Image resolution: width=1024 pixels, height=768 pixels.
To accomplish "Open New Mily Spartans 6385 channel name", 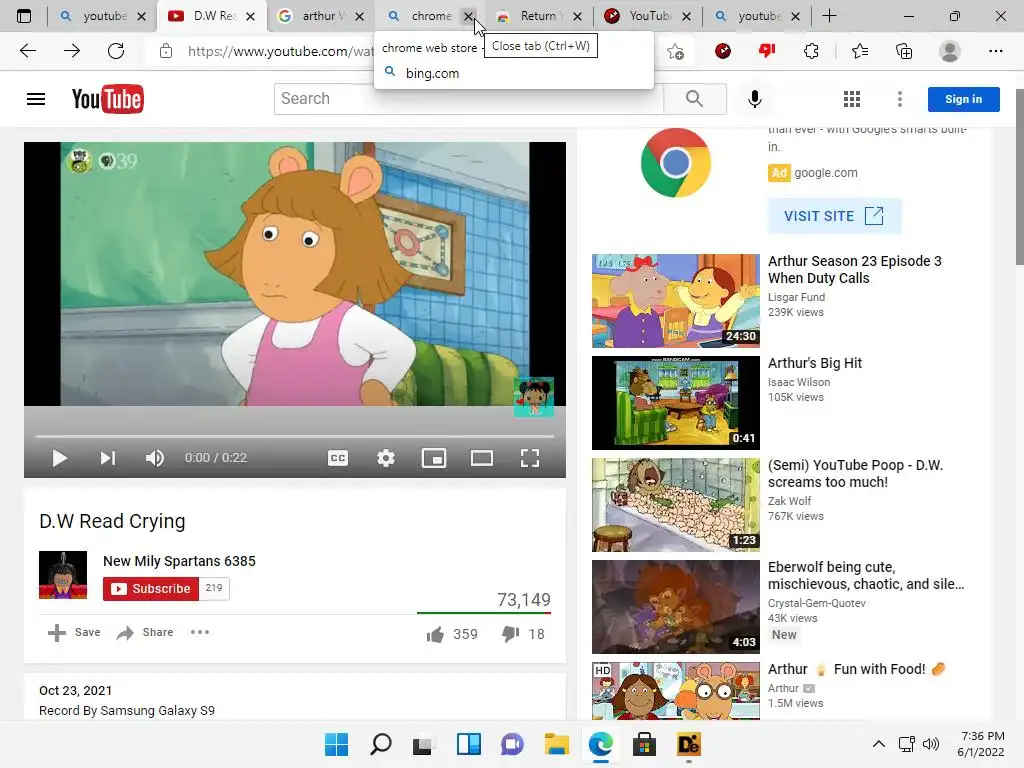I will click(179, 561).
